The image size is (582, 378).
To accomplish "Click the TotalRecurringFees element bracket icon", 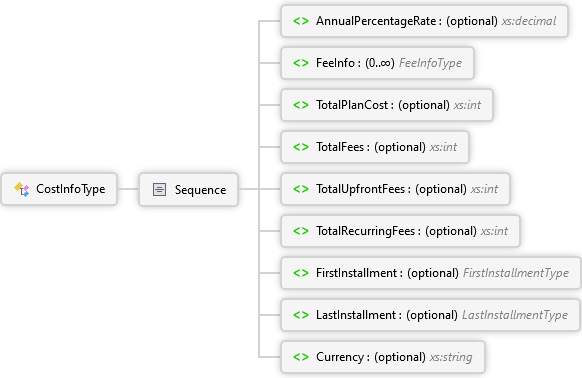I will coord(301,231).
